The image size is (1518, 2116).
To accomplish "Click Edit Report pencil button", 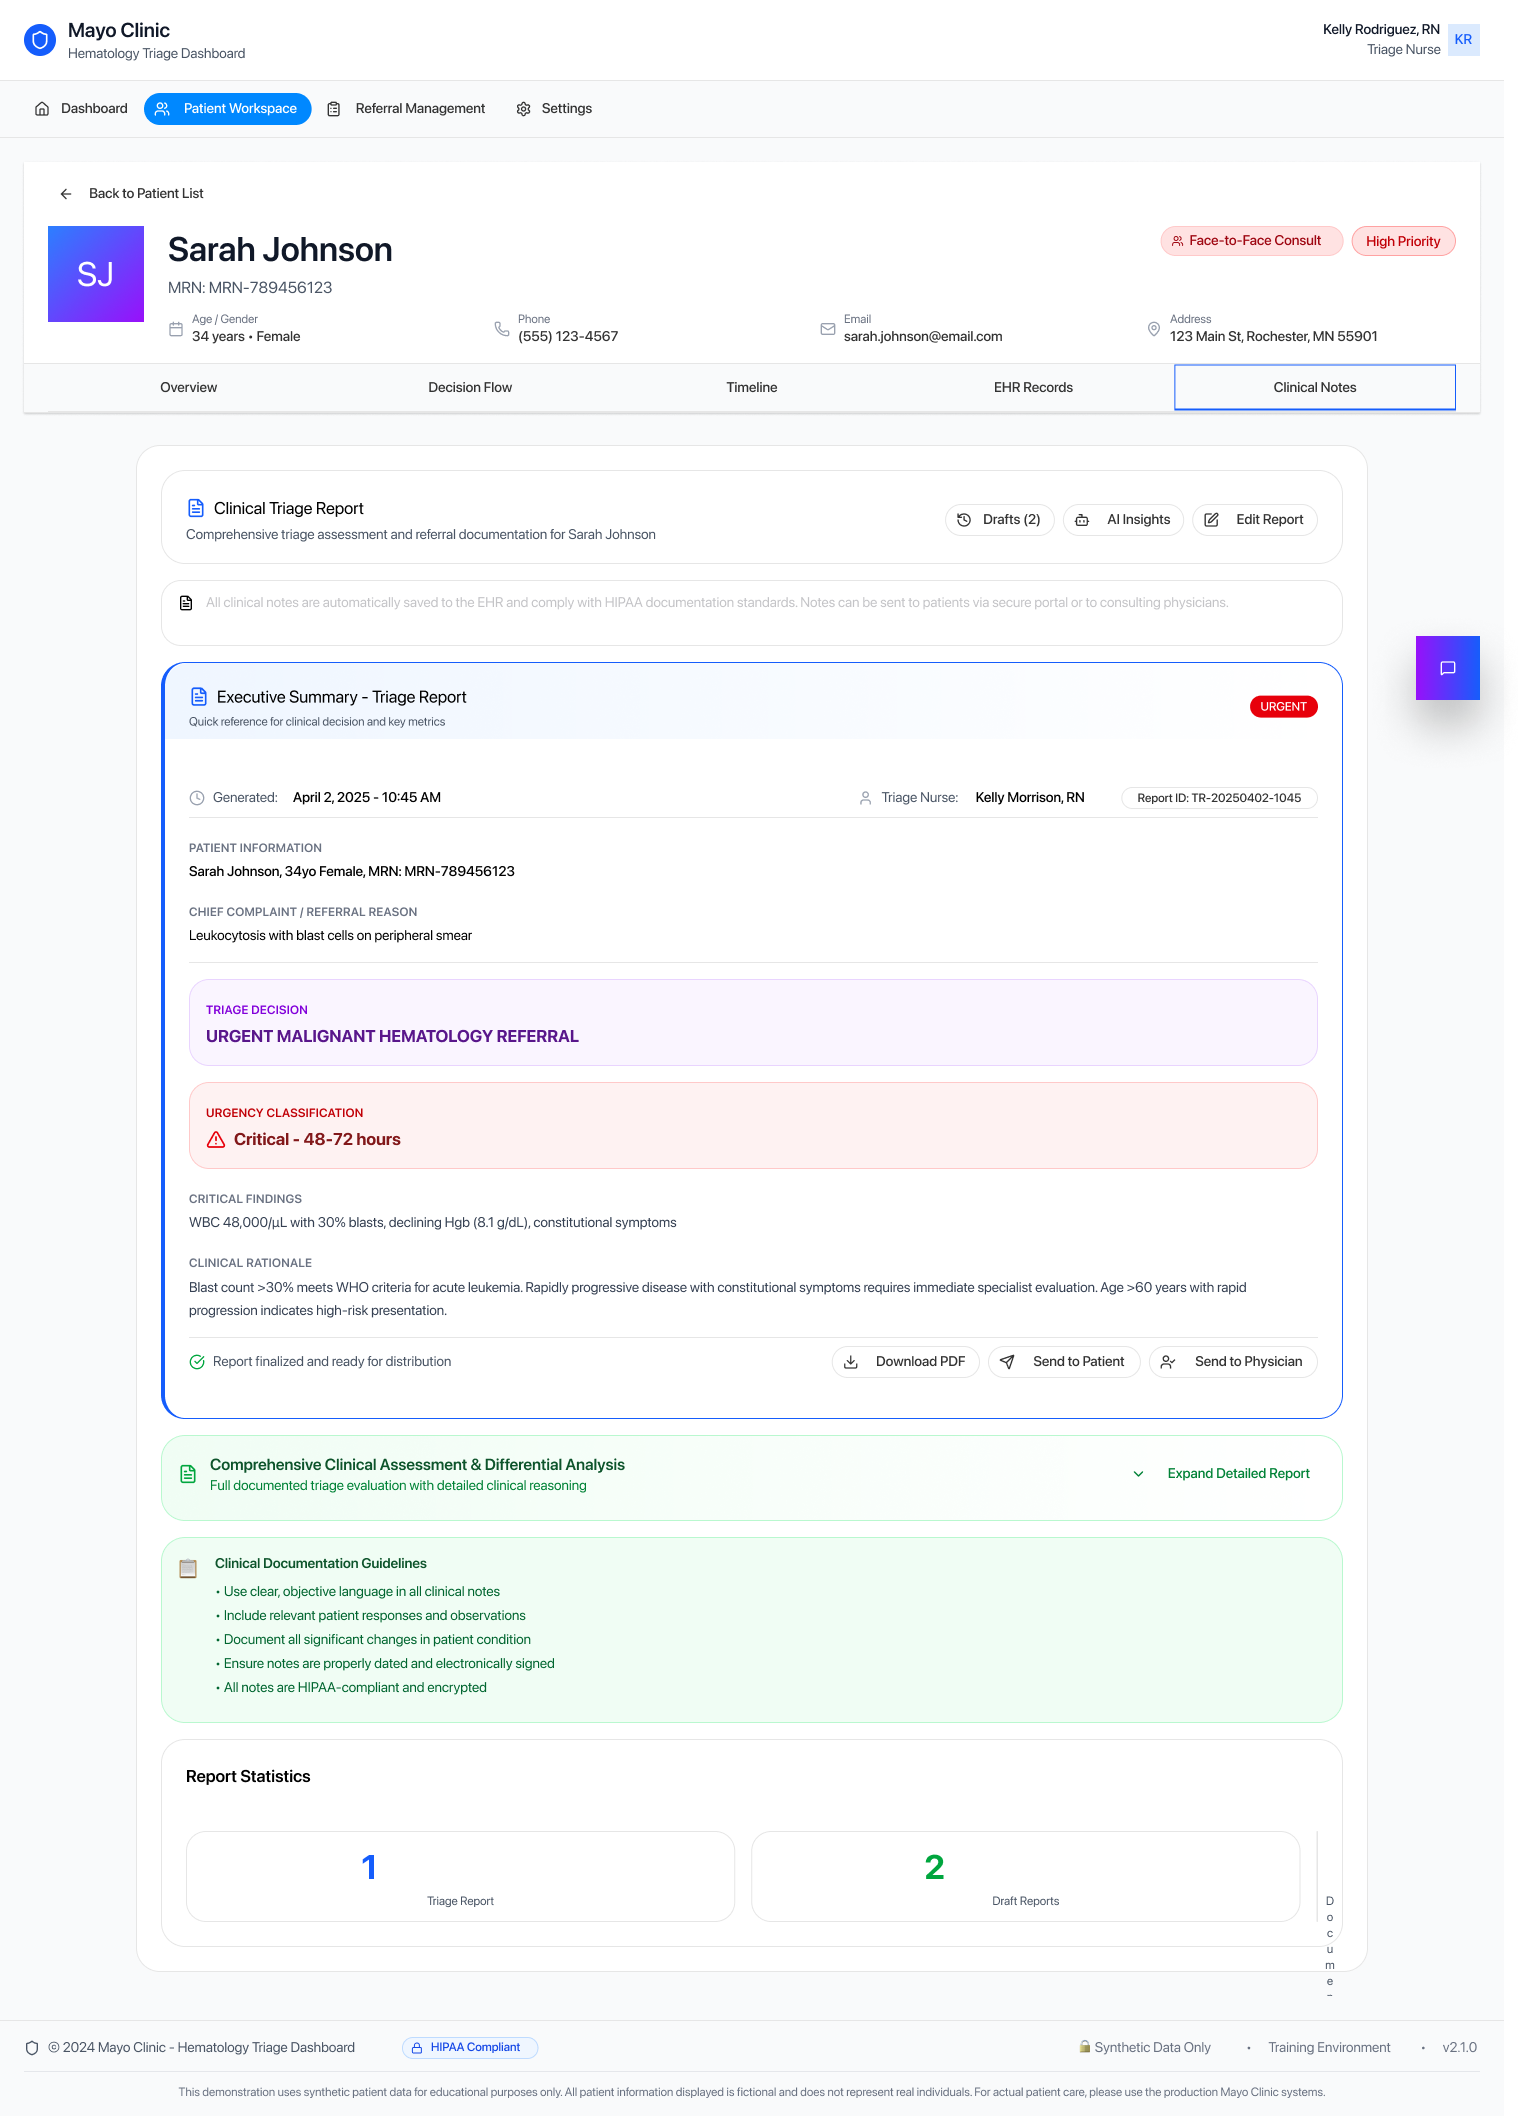I will 1254,520.
